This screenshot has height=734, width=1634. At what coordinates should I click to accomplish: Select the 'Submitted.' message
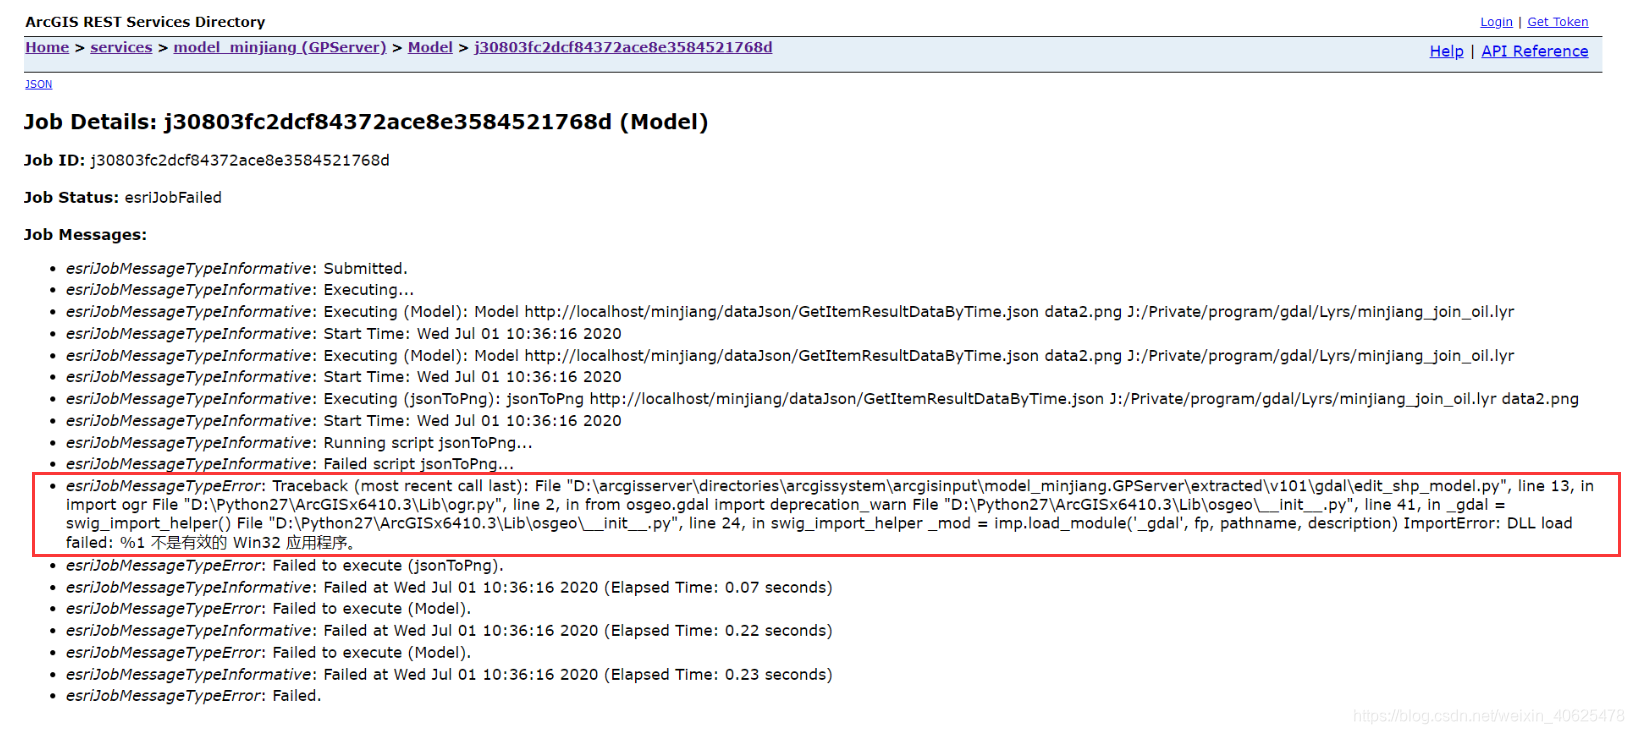pyautogui.click(x=237, y=269)
